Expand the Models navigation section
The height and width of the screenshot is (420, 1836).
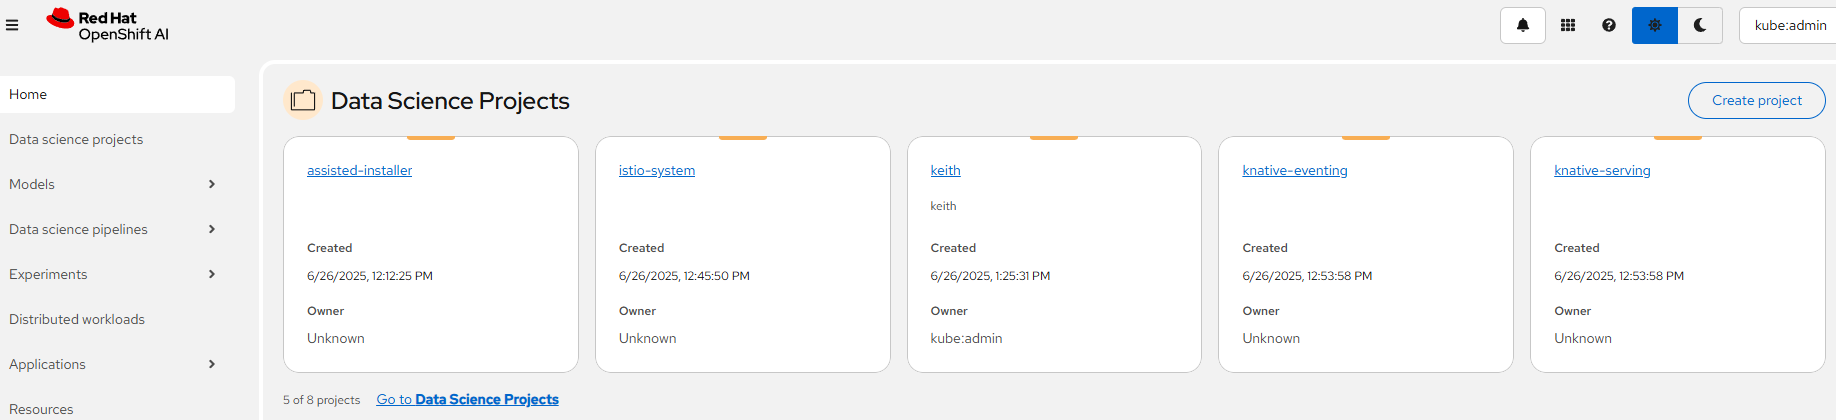pyautogui.click(x=117, y=184)
